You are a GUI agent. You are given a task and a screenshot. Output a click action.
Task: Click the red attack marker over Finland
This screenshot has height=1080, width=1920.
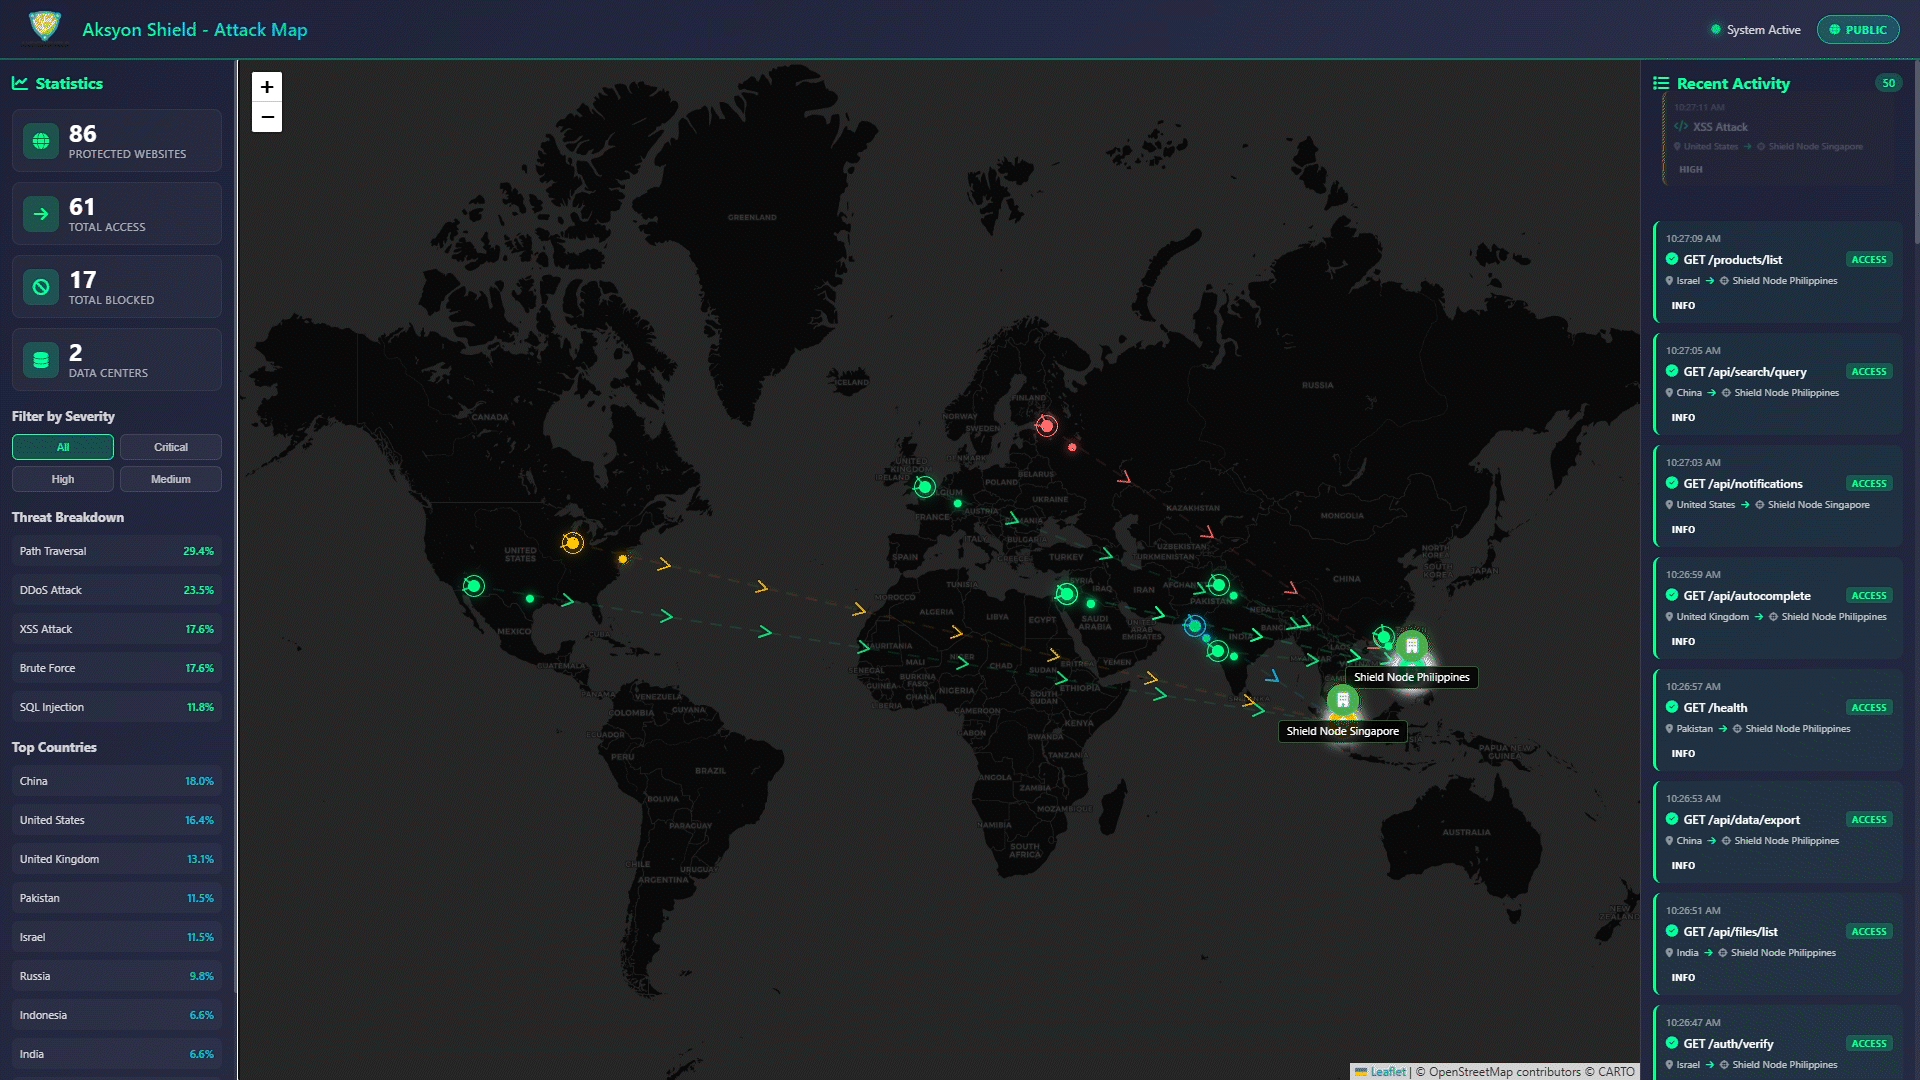point(1046,426)
